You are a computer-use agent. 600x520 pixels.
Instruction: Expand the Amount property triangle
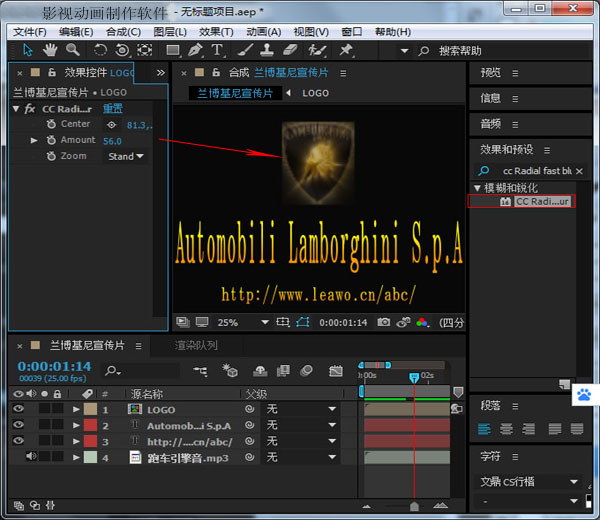pyautogui.click(x=34, y=140)
